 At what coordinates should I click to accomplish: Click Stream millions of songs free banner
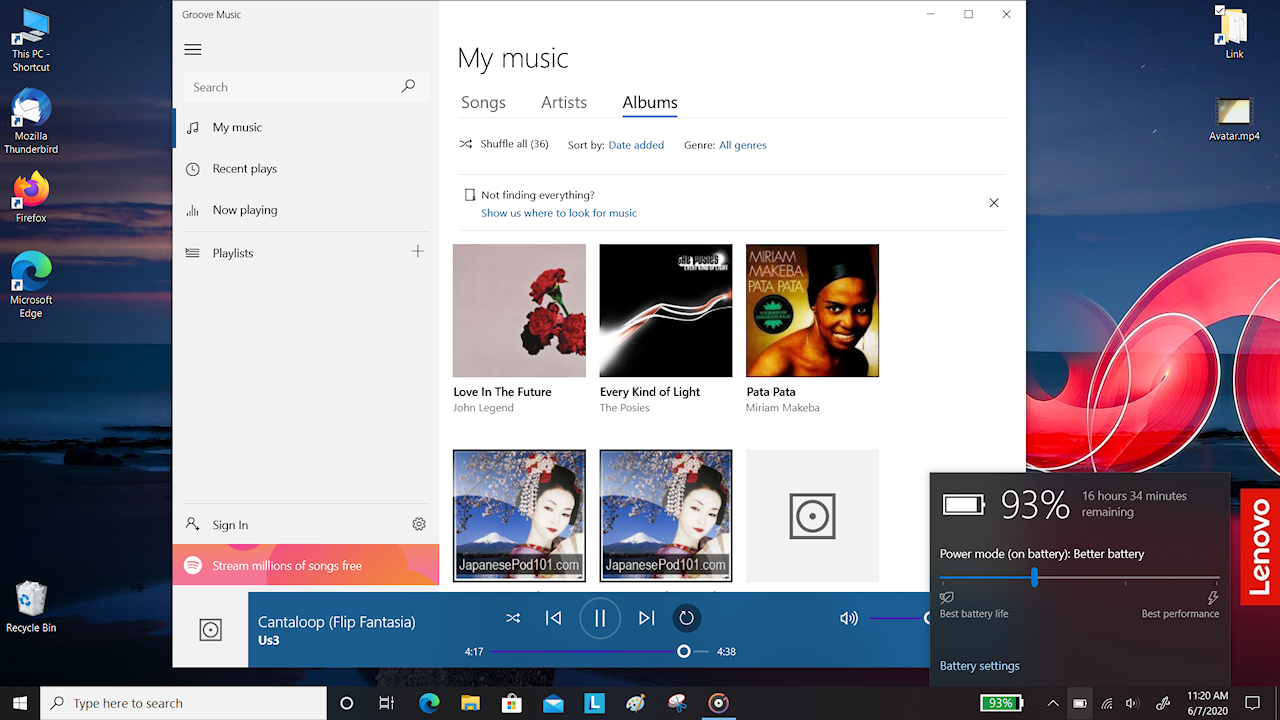tap(306, 565)
